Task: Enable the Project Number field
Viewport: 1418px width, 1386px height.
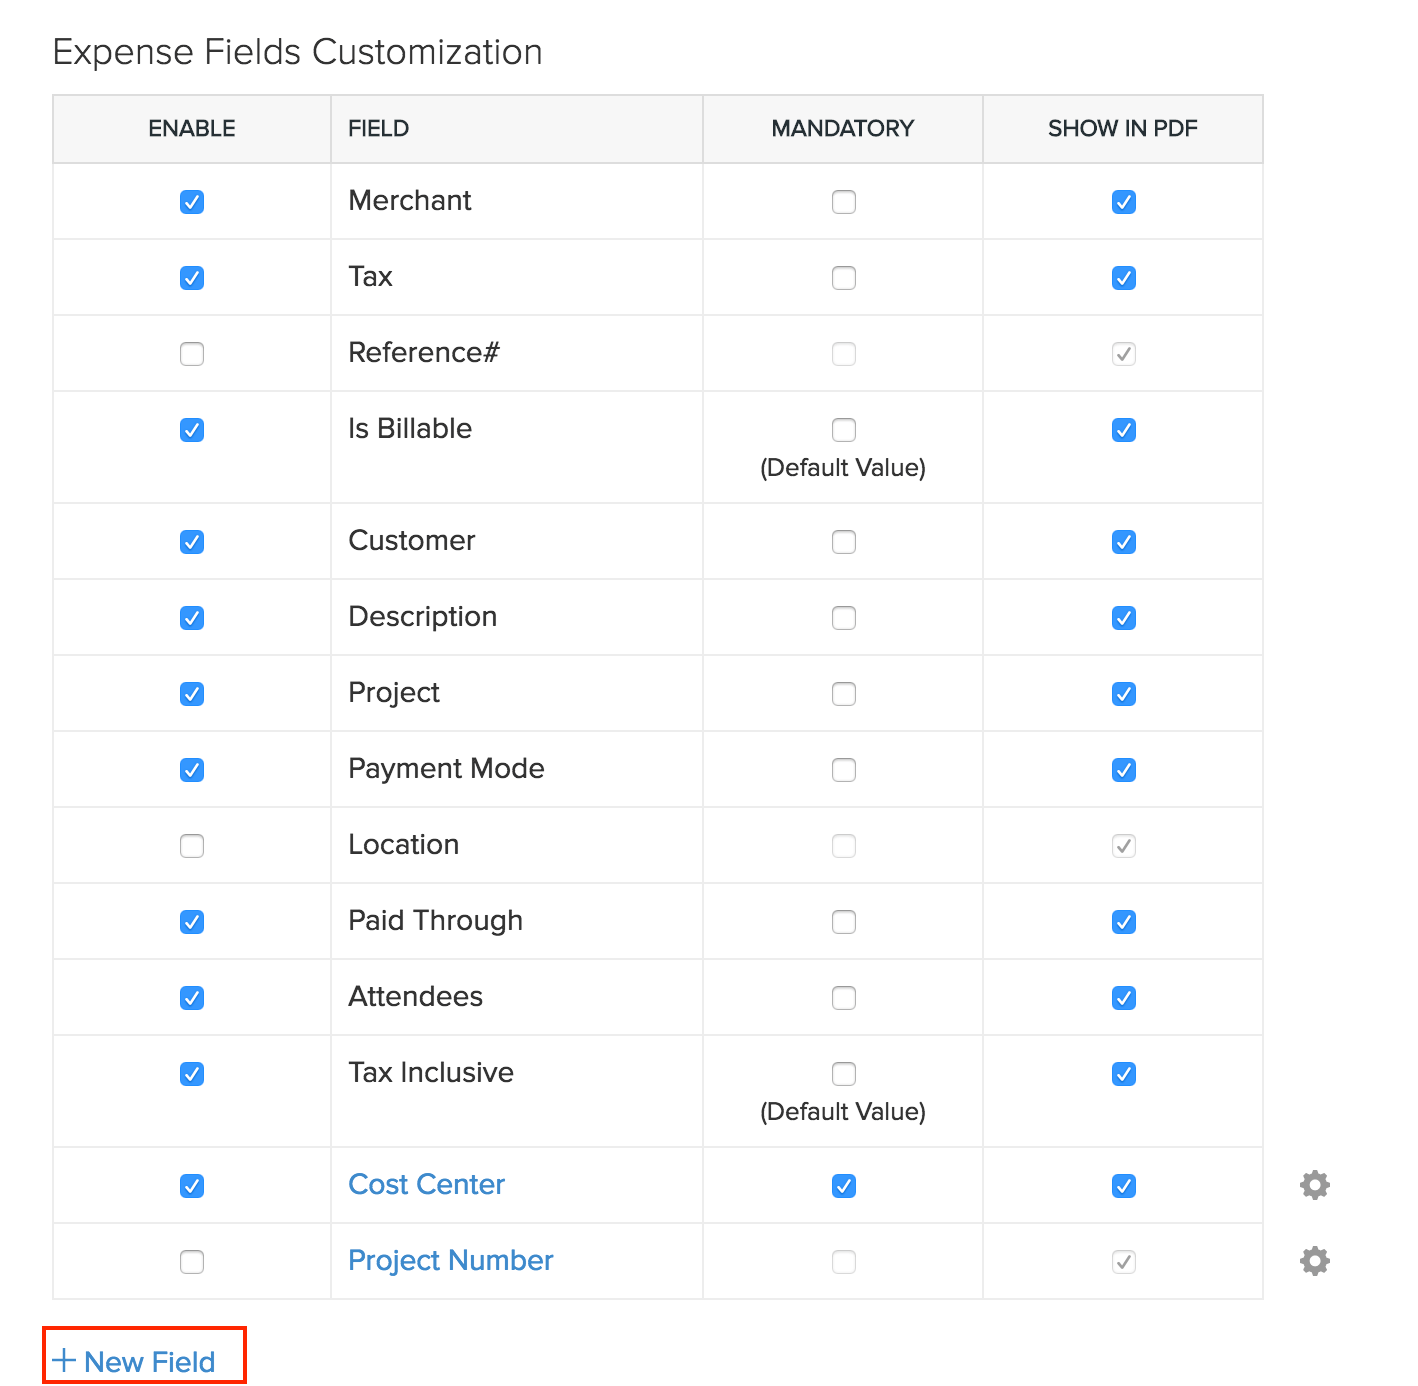Action: pos(191,1261)
